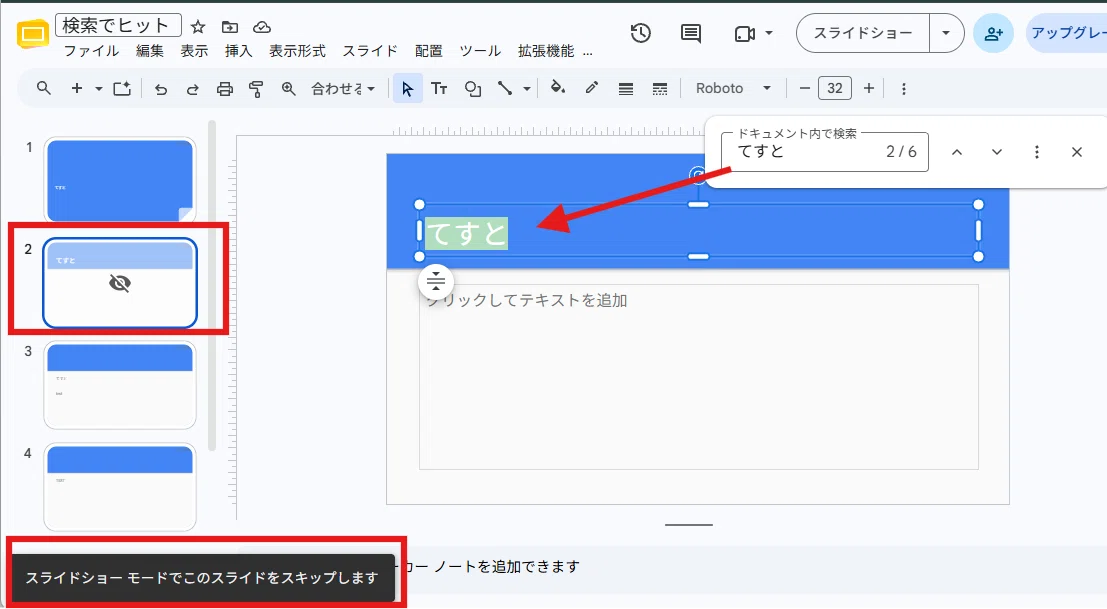This screenshot has height=609, width=1107.
Task: Edit the presentation title 検索でヒット
Action: [118, 25]
